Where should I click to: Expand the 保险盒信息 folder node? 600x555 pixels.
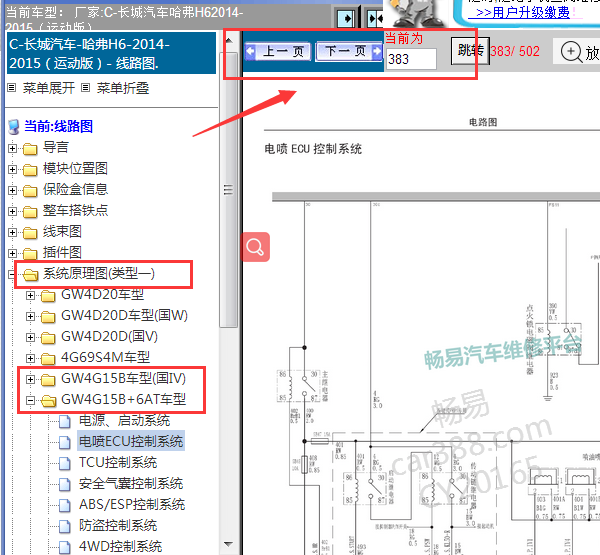pos(12,190)
